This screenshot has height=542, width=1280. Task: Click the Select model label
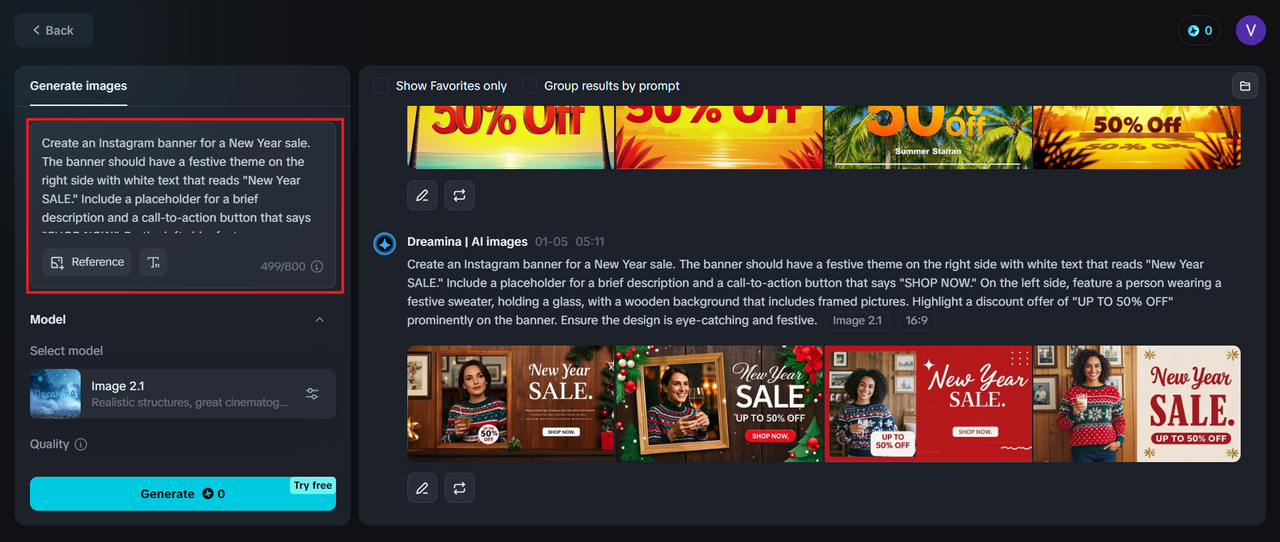click(x=66, y=351)
